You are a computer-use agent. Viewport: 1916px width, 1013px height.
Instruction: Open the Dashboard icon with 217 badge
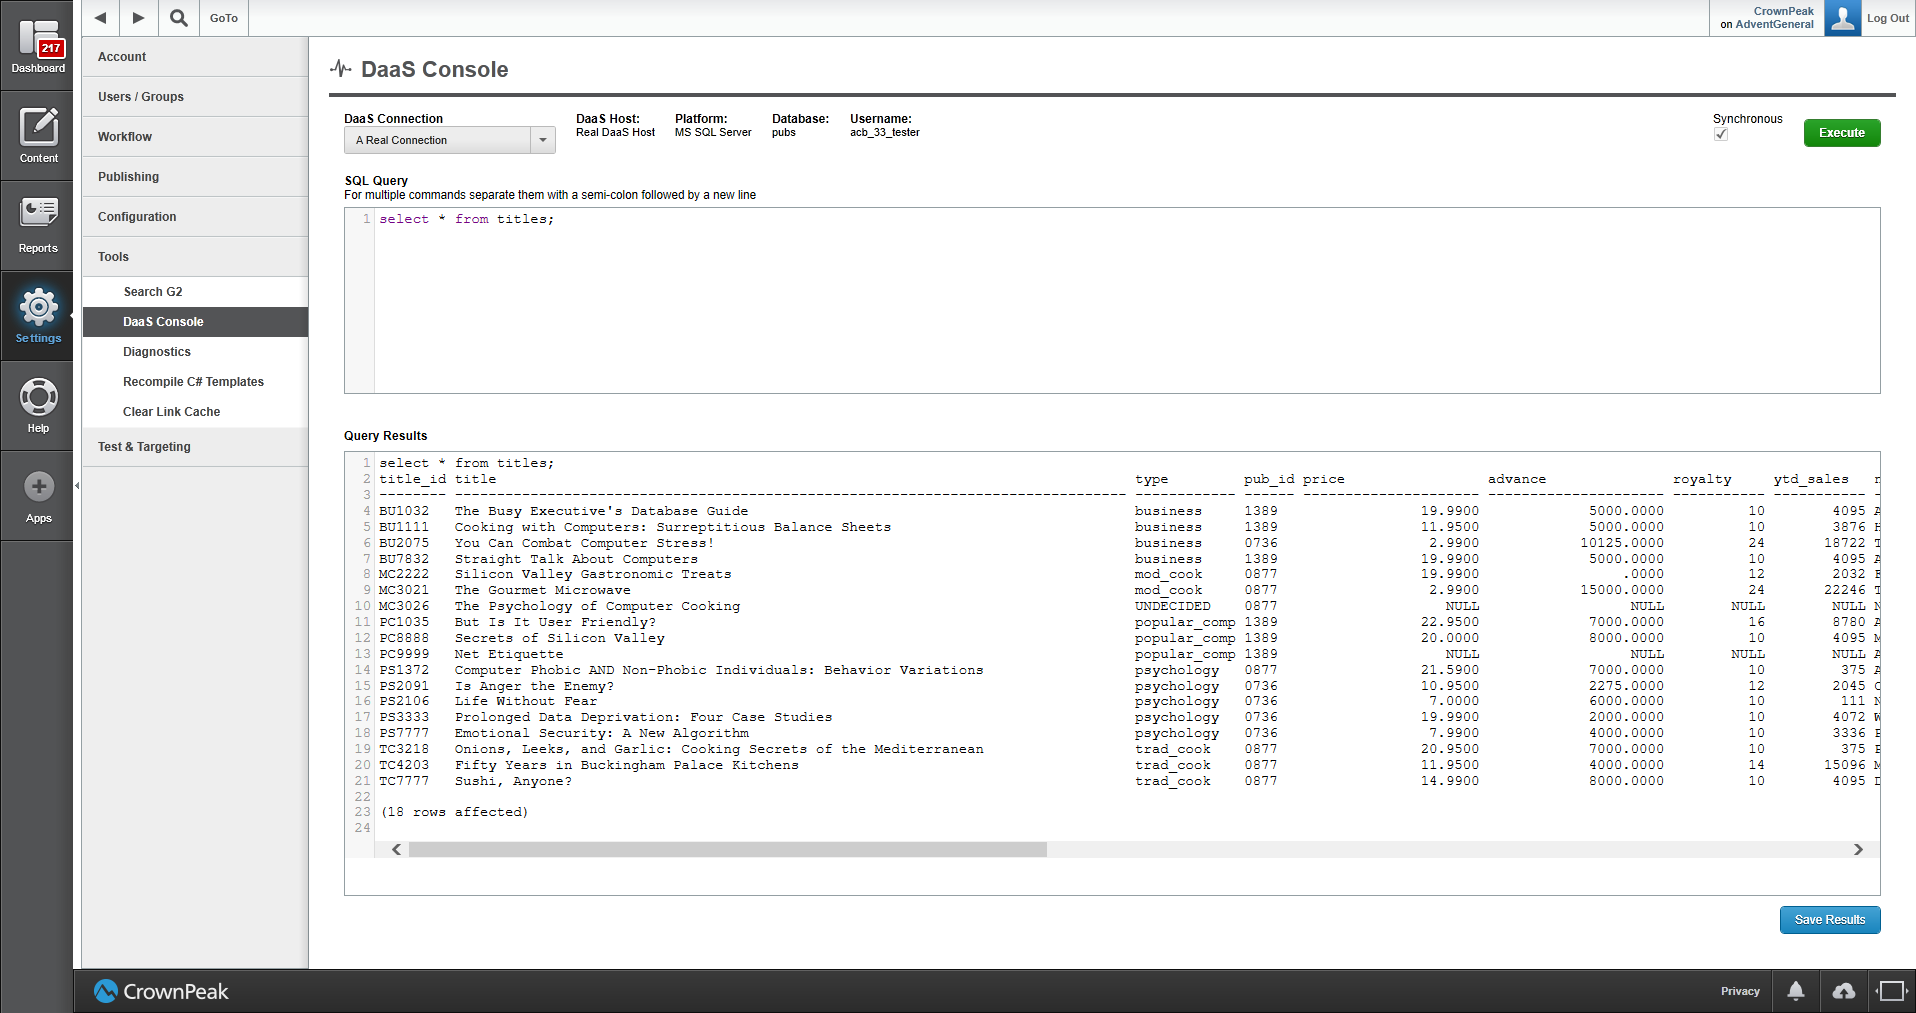38,46
